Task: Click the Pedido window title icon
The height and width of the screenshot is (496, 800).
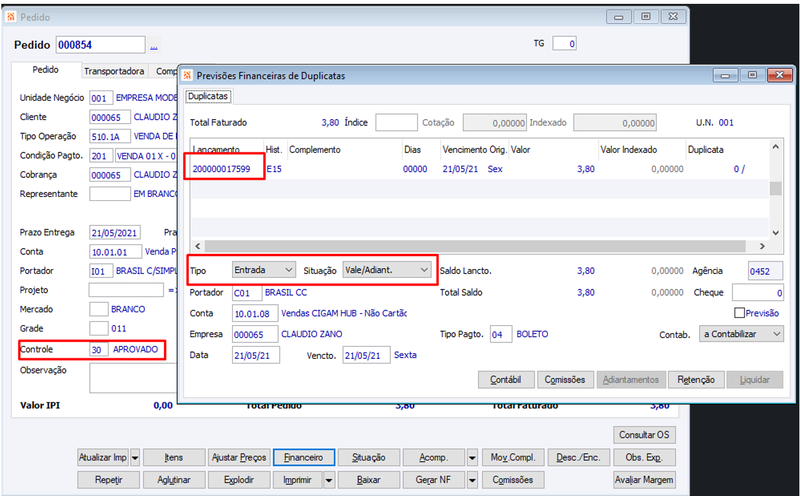Action: [x=11, y=17]
